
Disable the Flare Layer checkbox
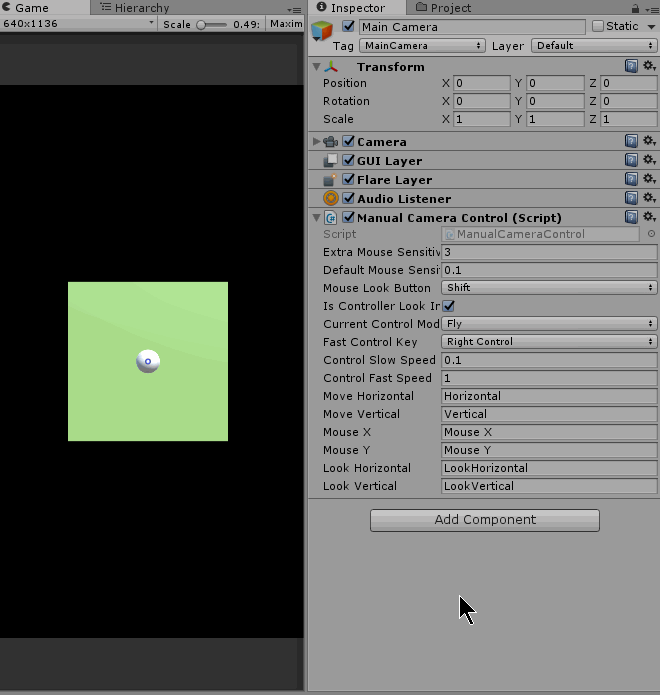point(349,179)
